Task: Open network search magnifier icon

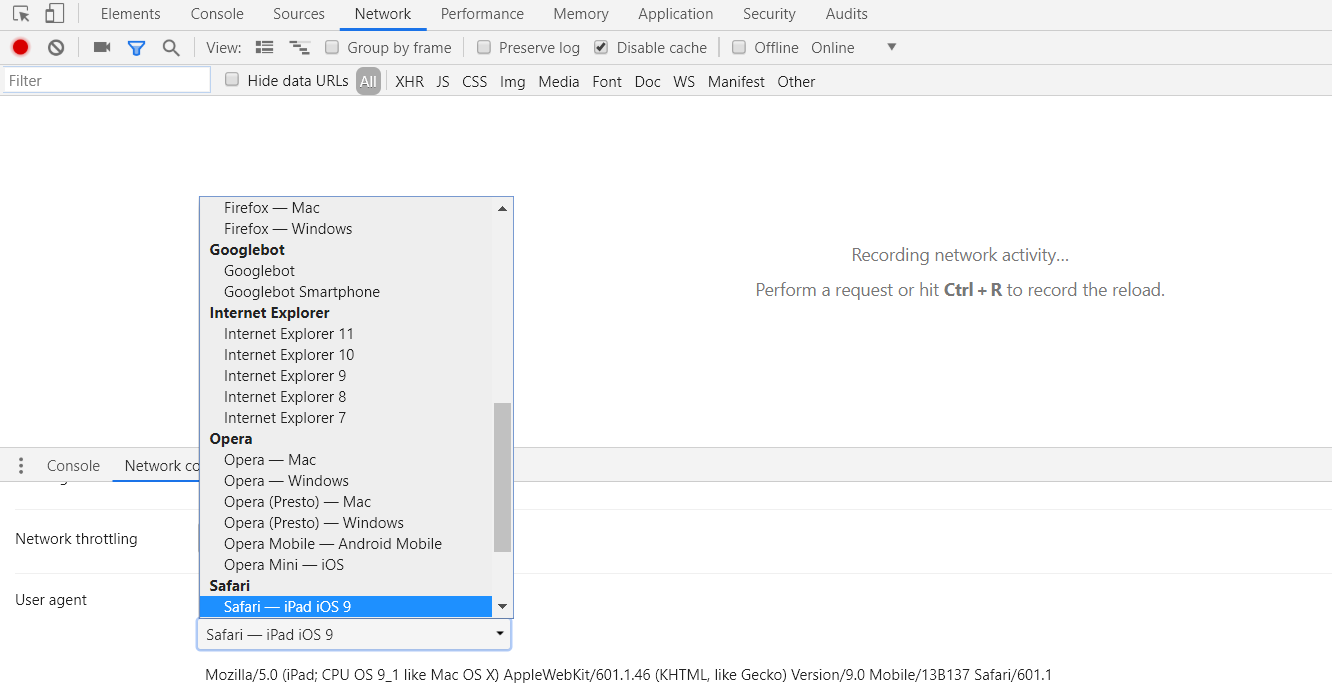Action: (x=171, y=47)
